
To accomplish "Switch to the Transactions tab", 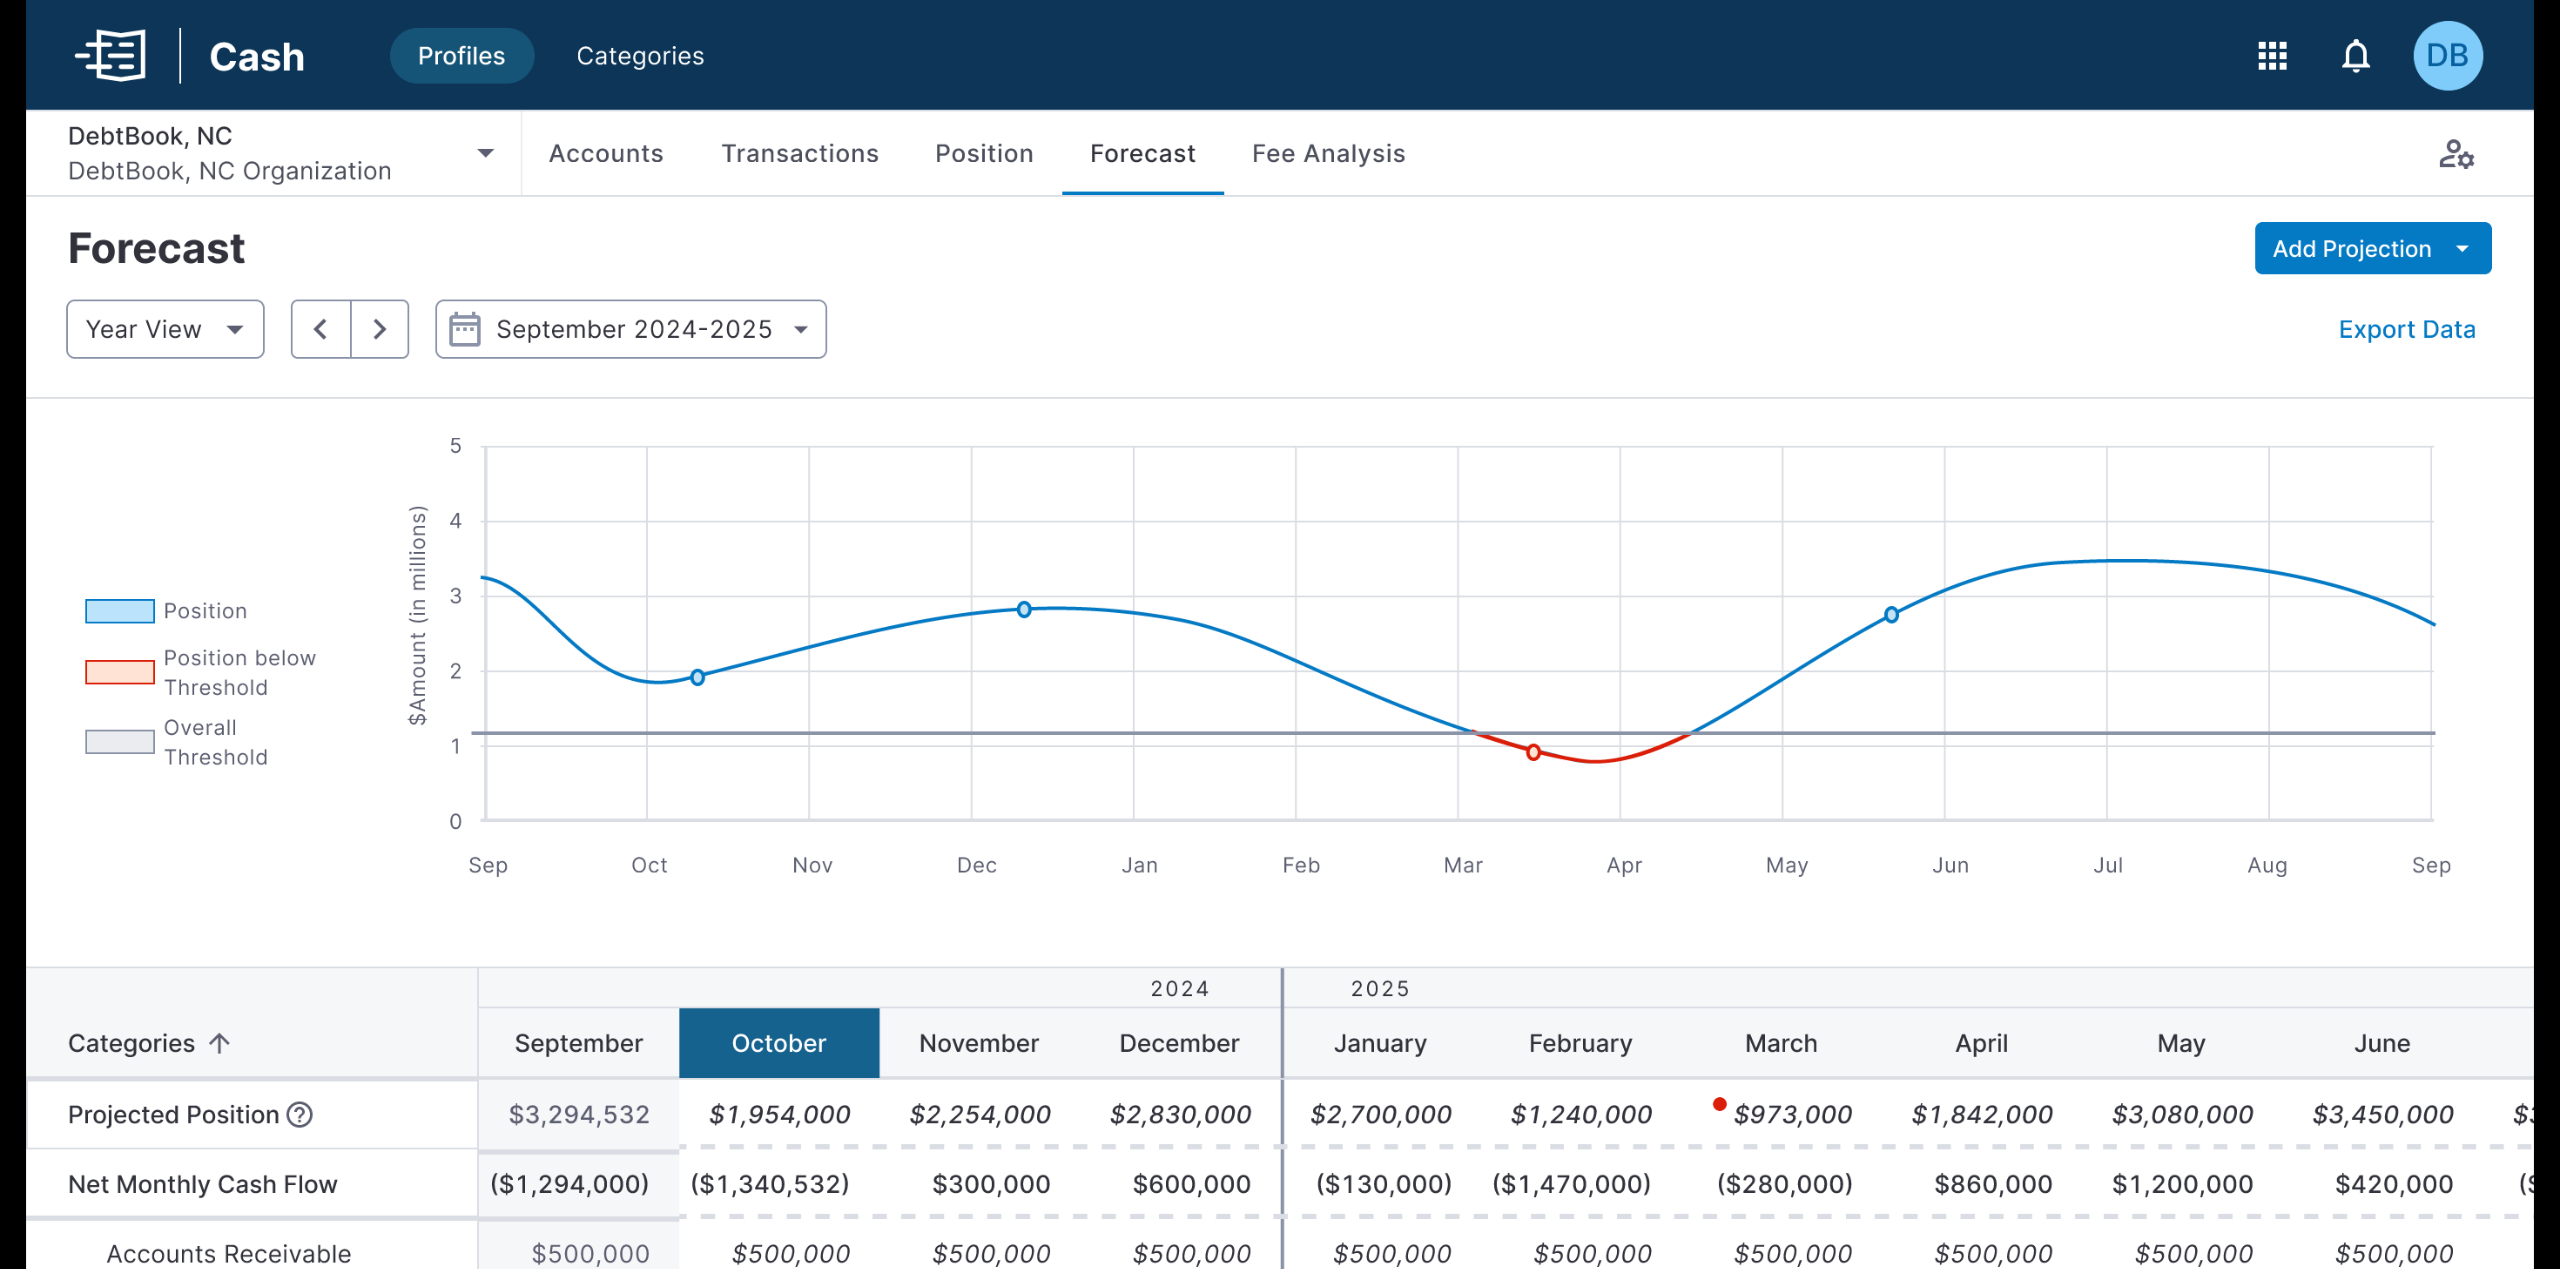I will 800,153.
